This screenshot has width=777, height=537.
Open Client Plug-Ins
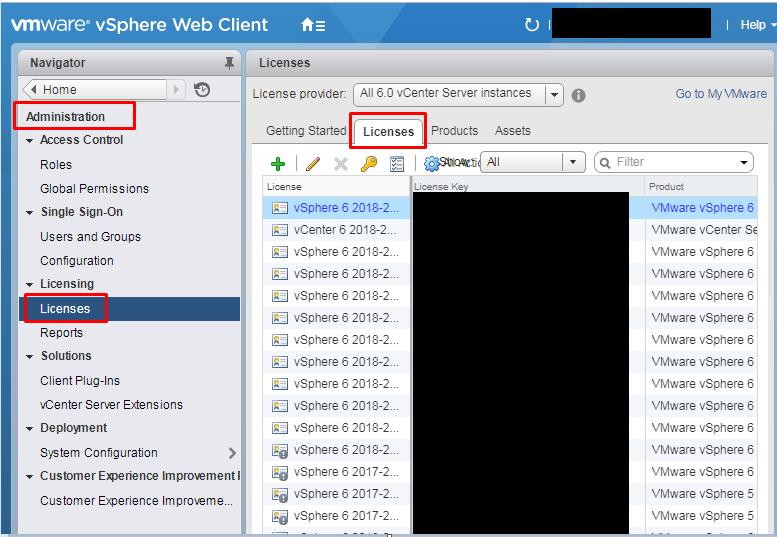tap(80, 381)
